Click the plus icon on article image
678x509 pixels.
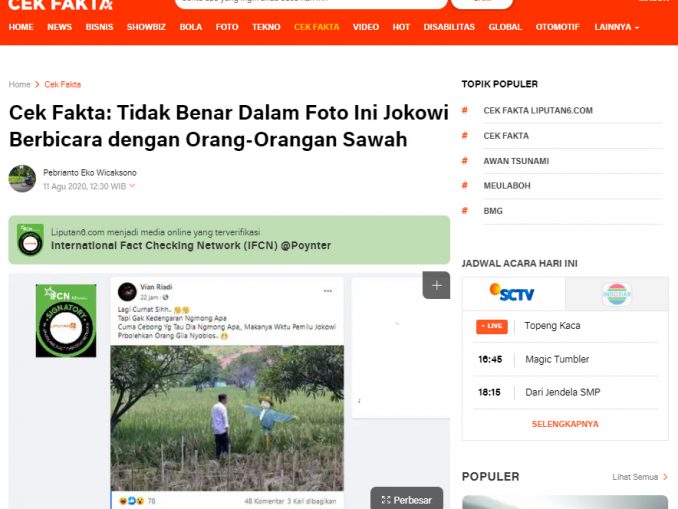[436, 285]
